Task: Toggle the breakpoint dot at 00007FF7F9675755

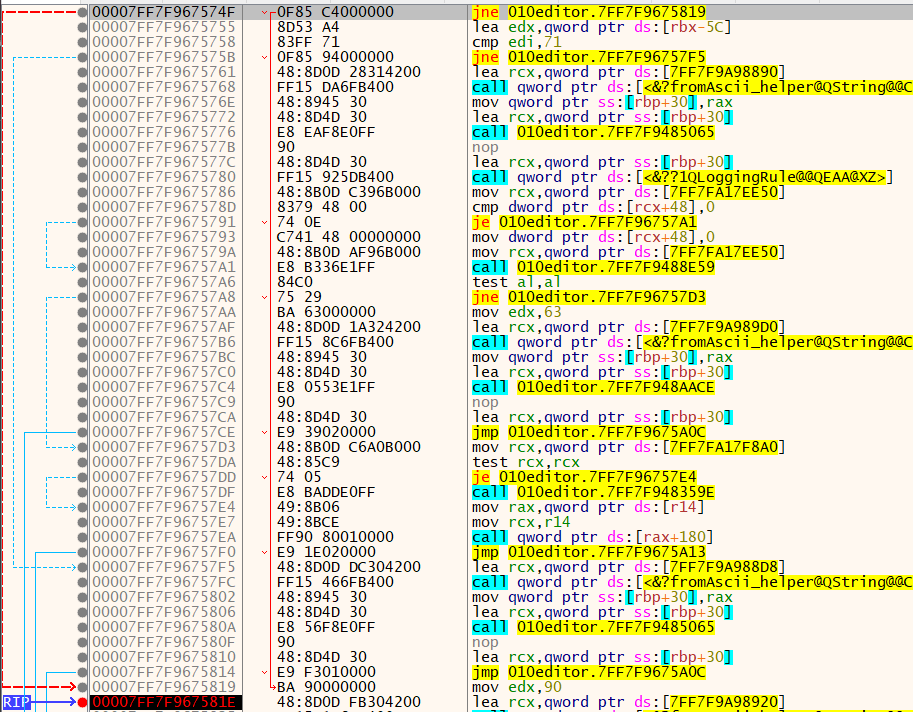Action: click(82, 27)
